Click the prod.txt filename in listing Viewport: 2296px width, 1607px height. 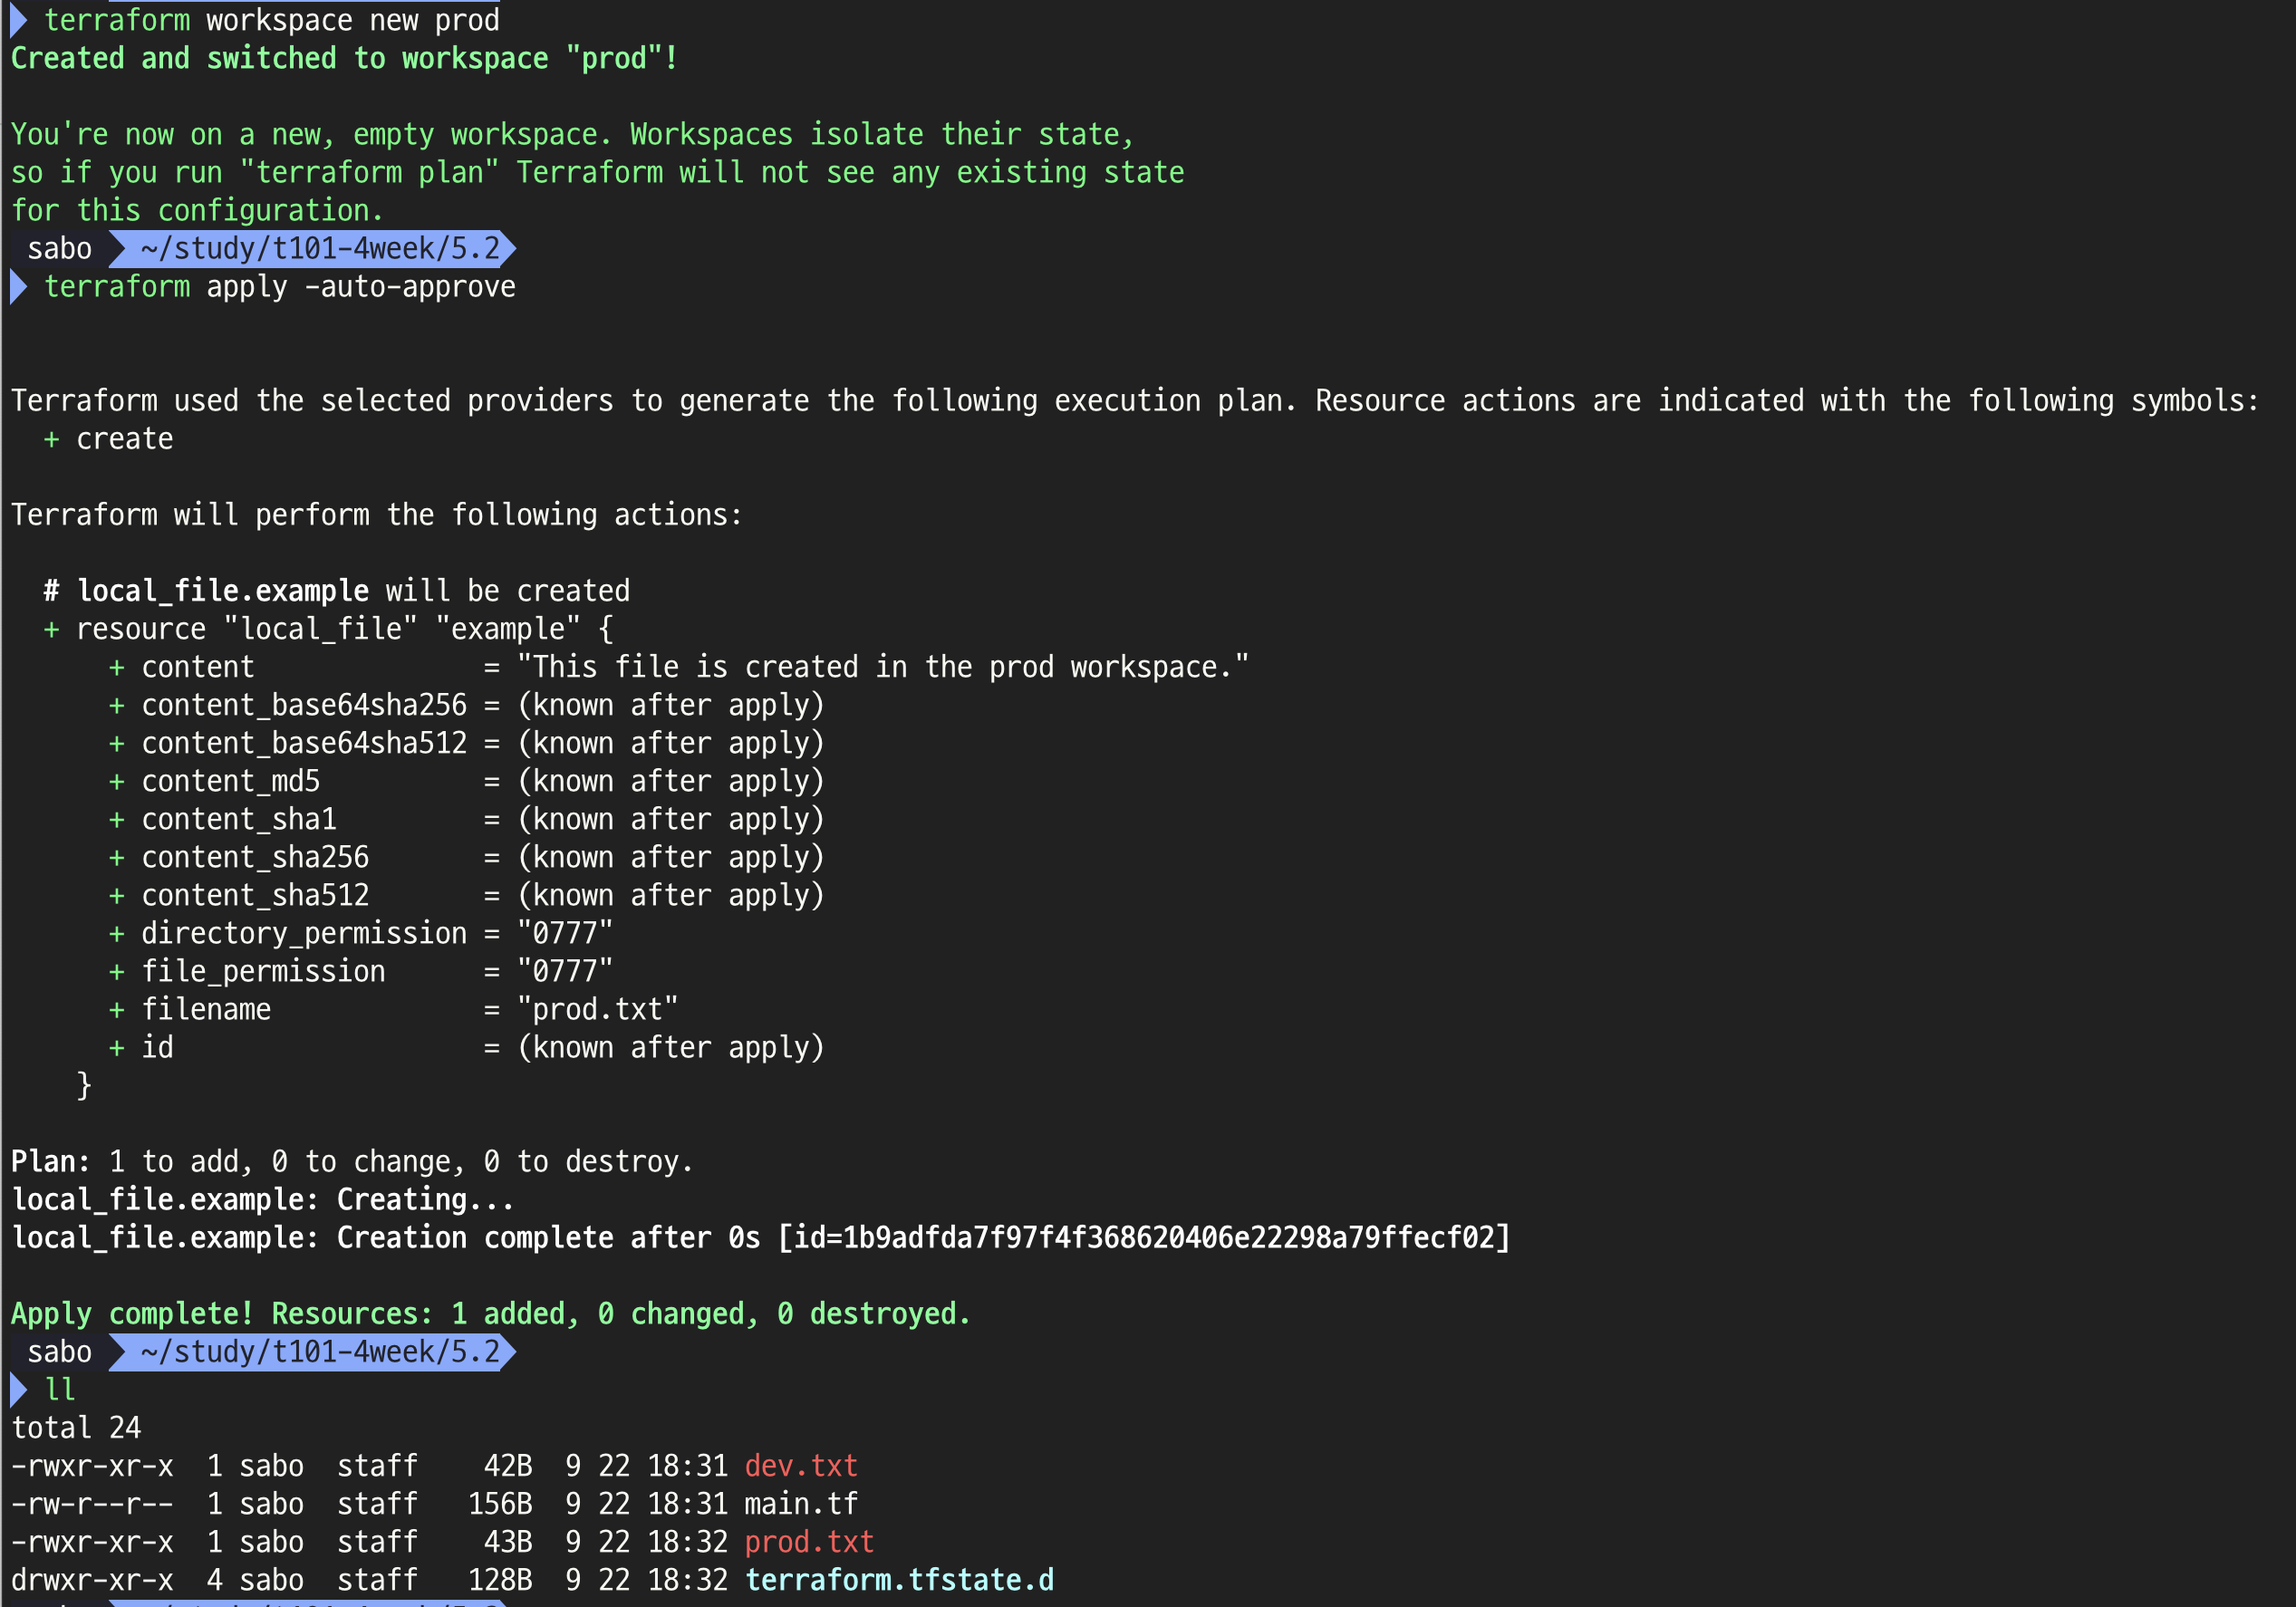coord(808,1541)
